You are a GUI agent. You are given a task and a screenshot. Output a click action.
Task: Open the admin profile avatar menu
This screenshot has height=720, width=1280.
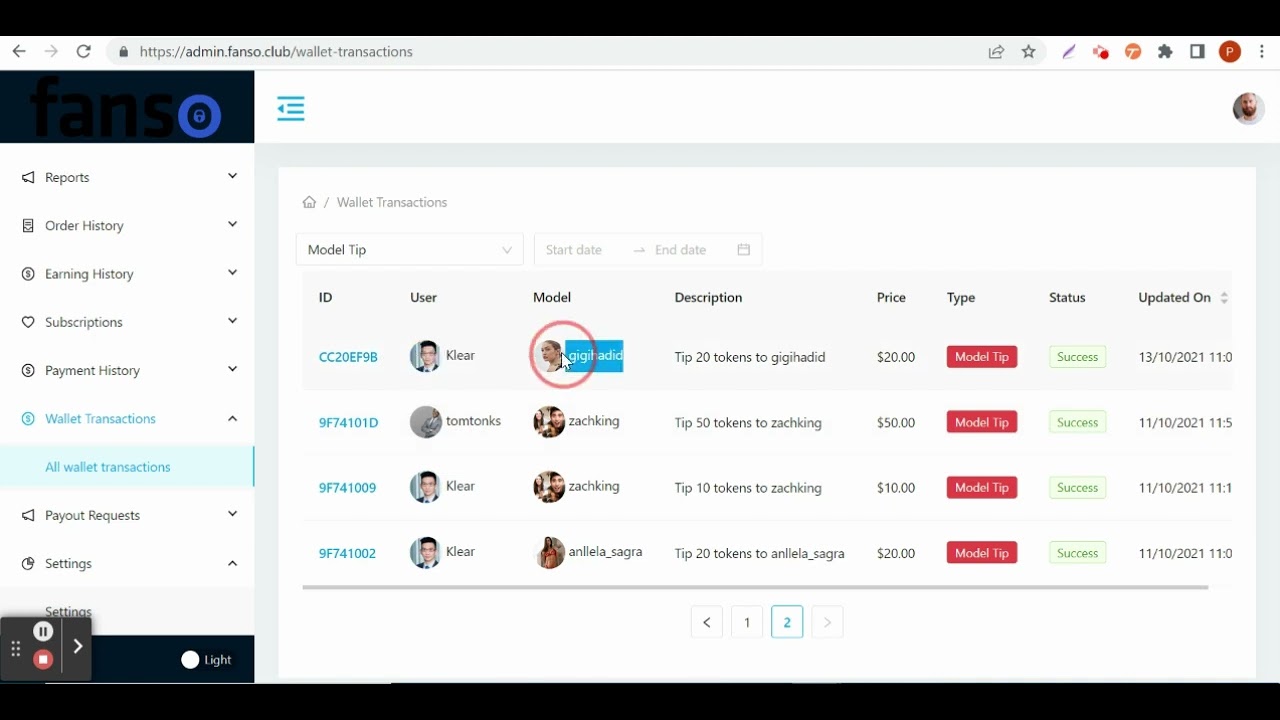click(x=1248, y=108)
